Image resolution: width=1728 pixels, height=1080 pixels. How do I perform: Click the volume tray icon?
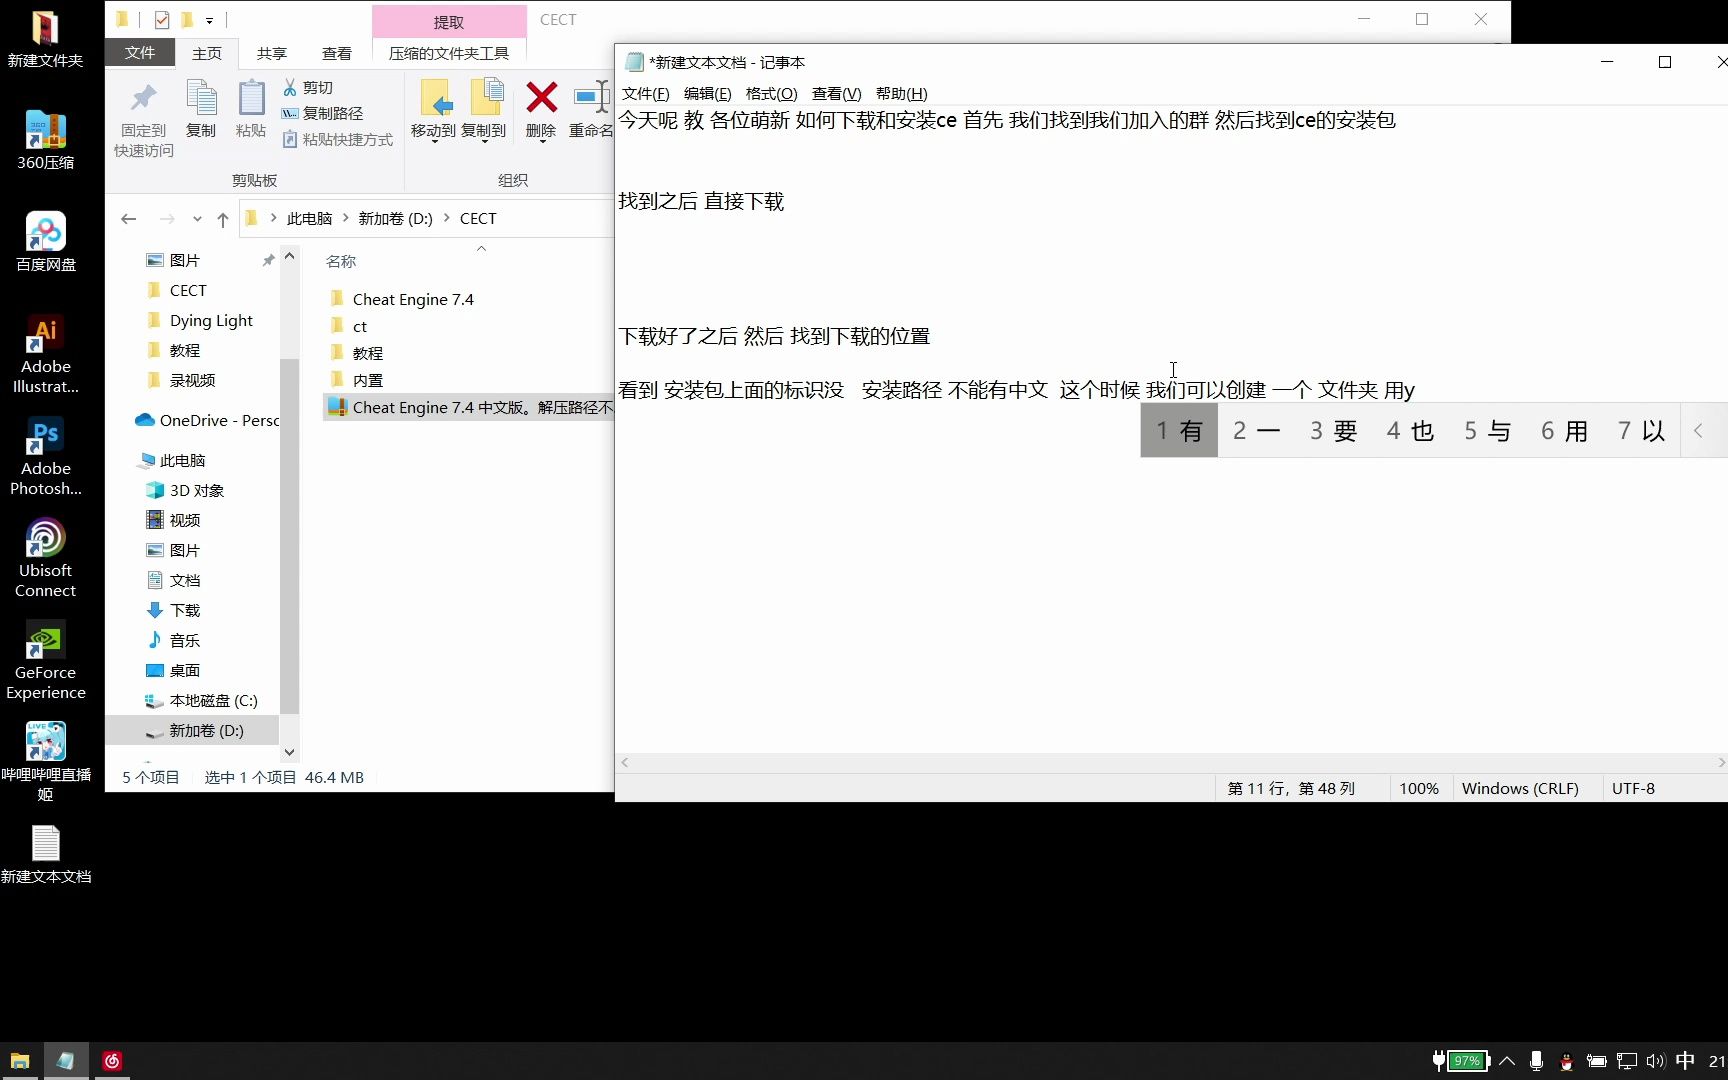pos(1655,1061)
